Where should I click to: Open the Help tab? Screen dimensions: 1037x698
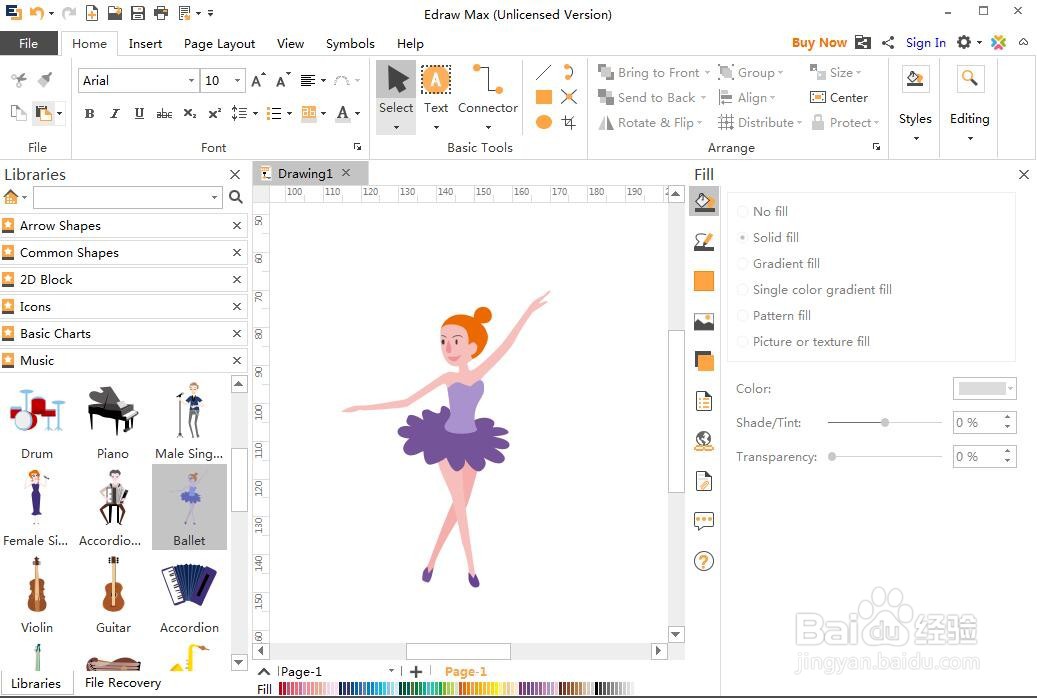(410, 44)
